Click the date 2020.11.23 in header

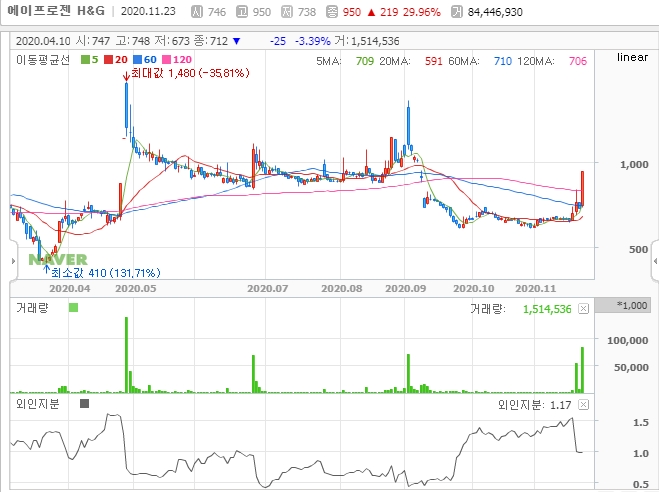pos(148,11)
